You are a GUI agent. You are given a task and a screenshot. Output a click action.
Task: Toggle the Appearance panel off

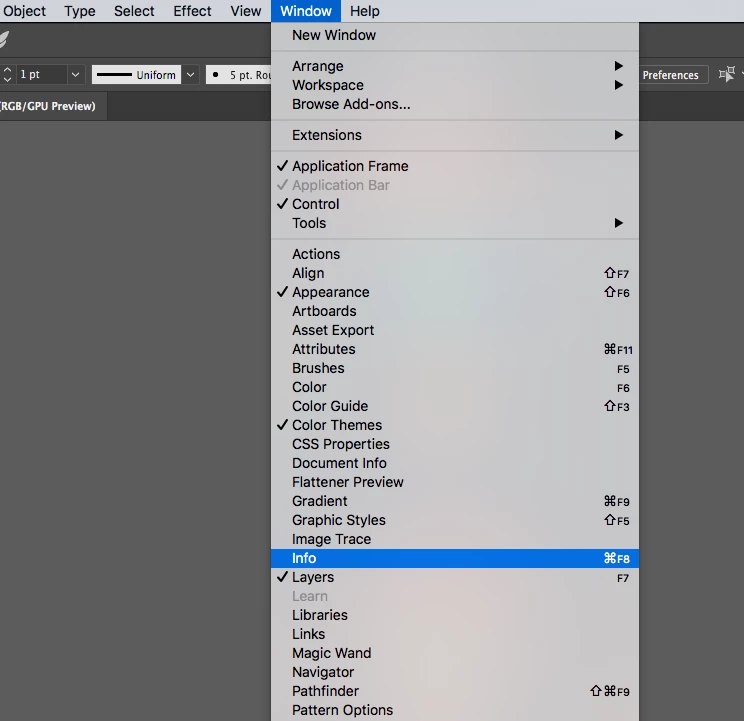[455, 292]
